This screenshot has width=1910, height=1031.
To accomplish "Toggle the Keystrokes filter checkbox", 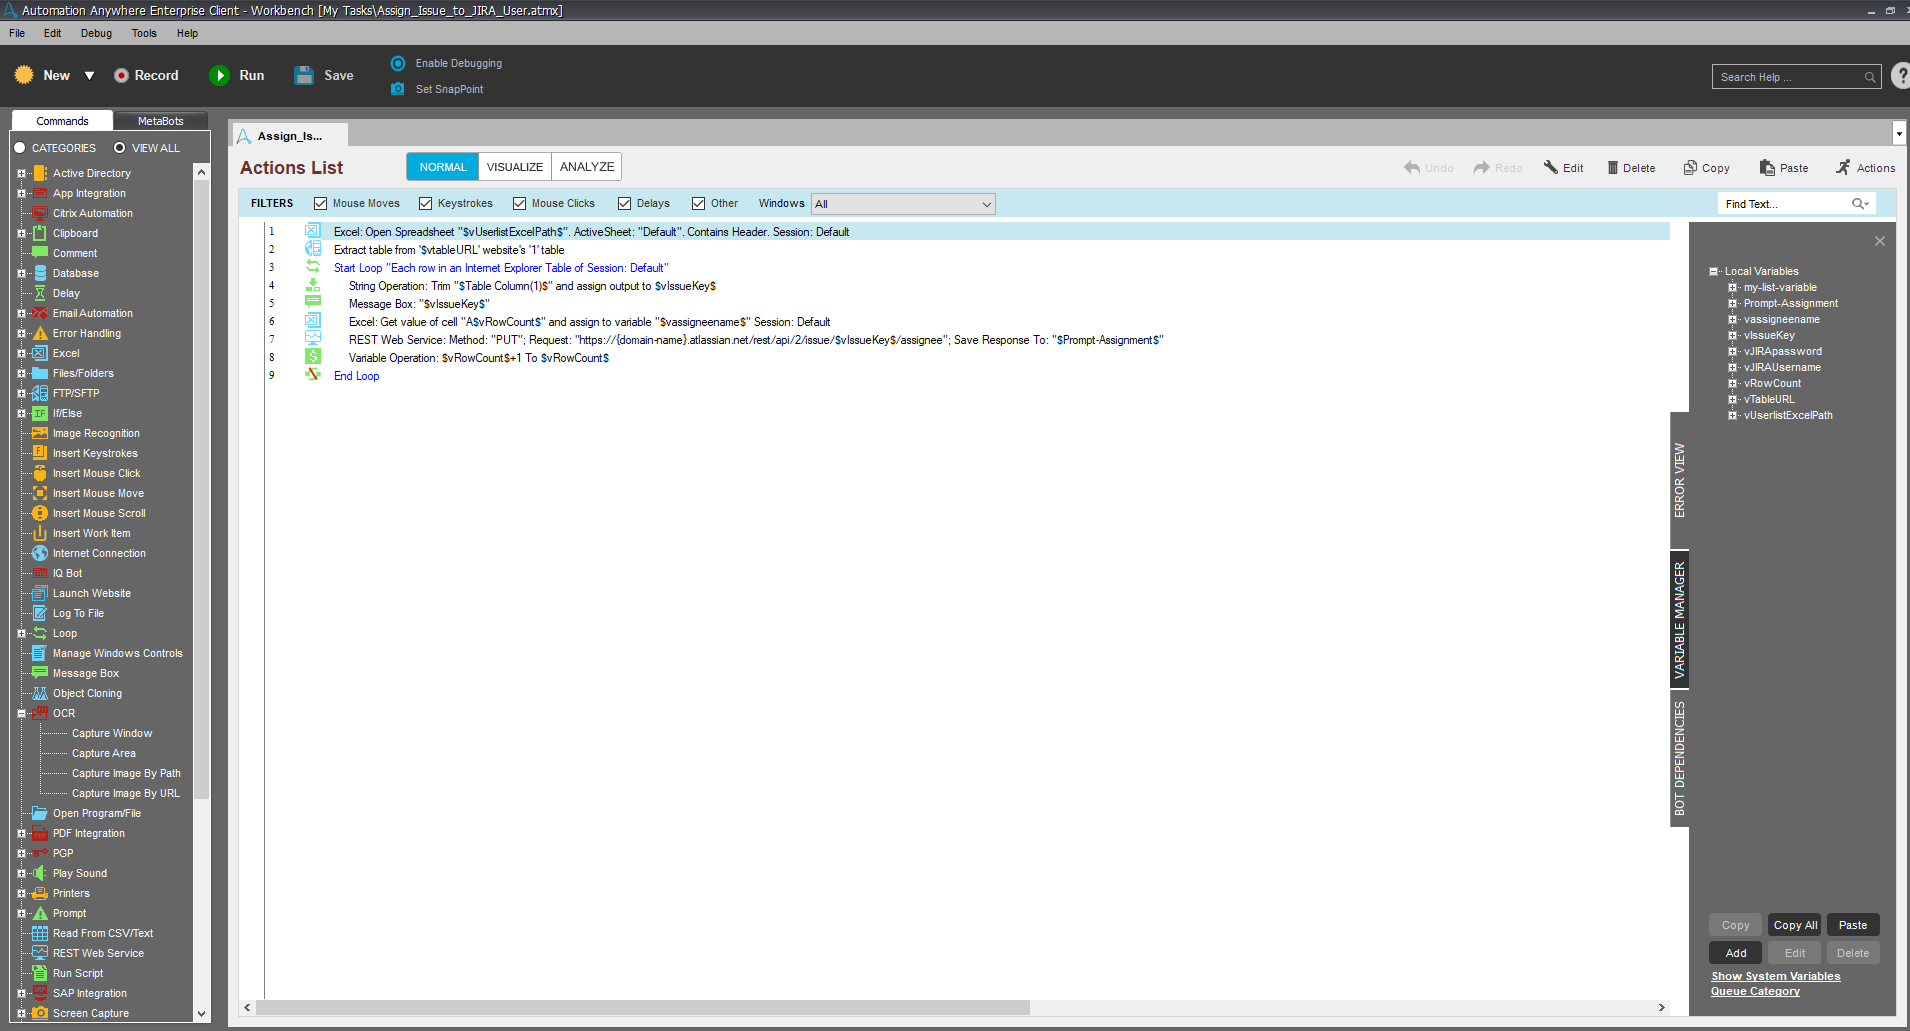I will click(426, 204).
